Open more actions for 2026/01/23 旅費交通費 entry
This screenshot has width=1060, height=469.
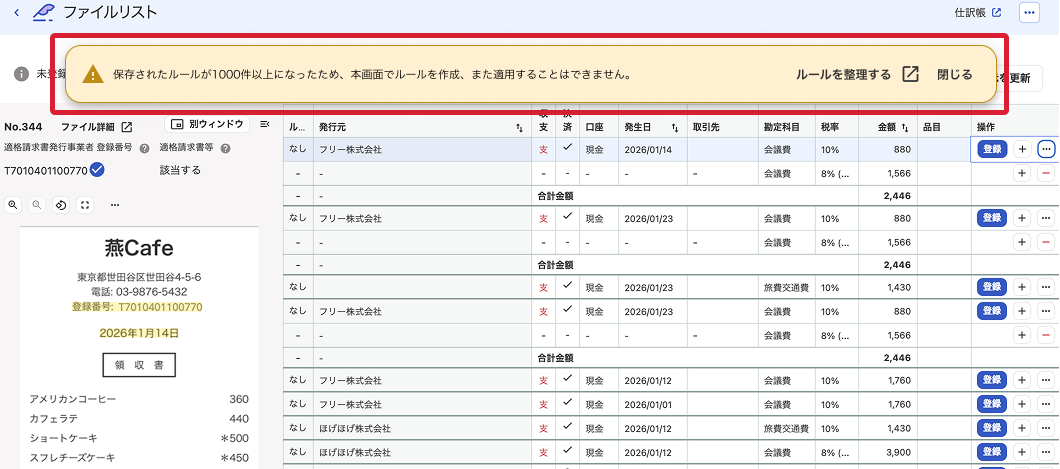point(1046,287)
